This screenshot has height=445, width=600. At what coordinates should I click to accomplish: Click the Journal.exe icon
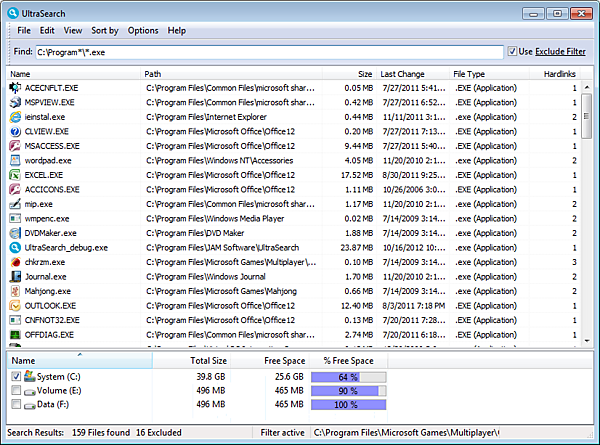click(15, 277)
